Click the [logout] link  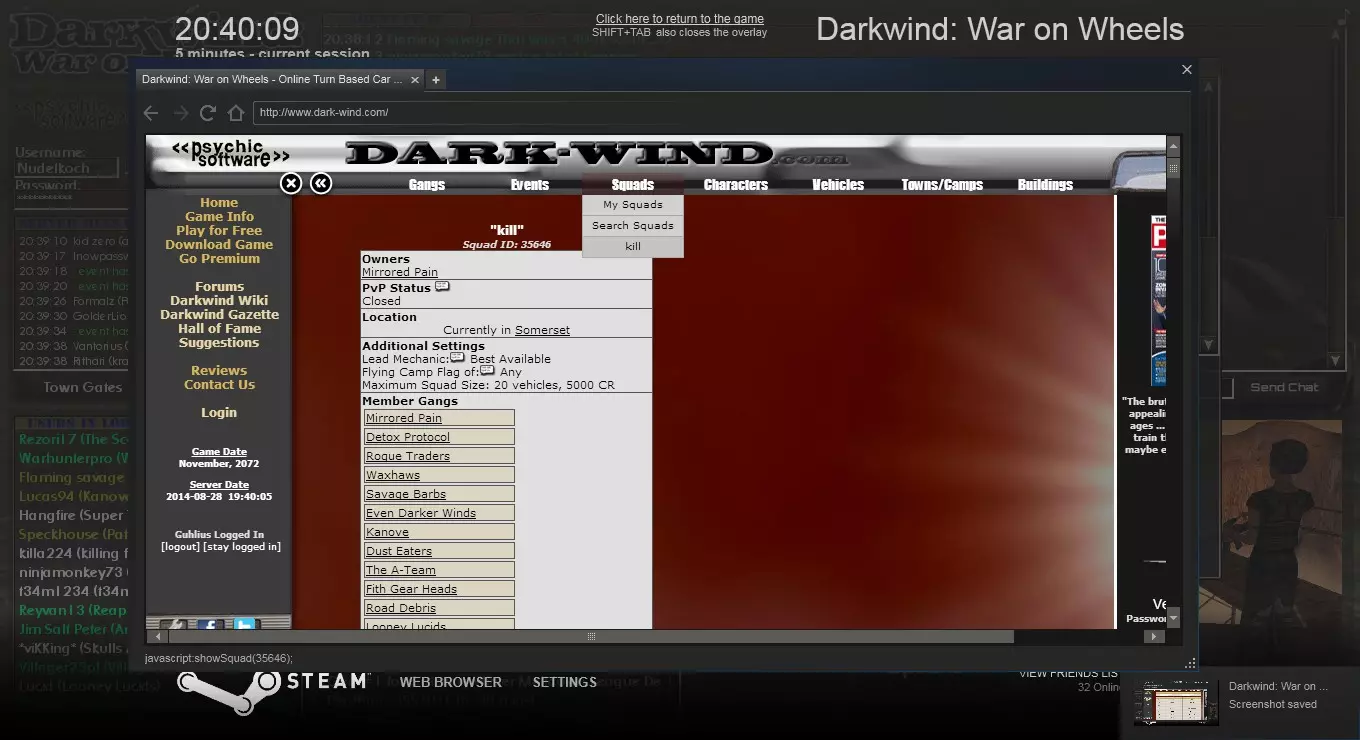pyautogui.click(x=180, y=547)
